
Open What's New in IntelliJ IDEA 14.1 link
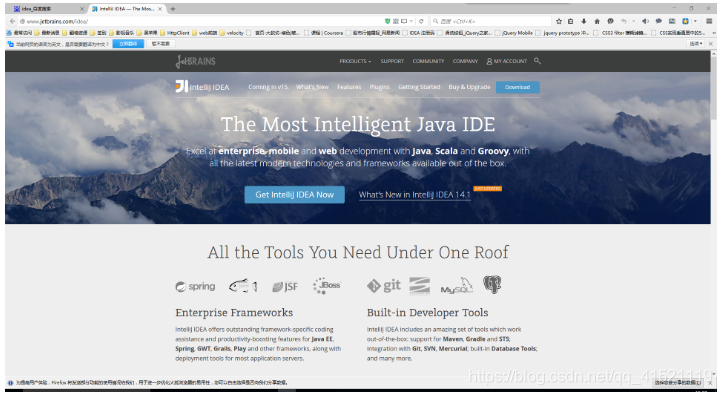tap(414, 195)
